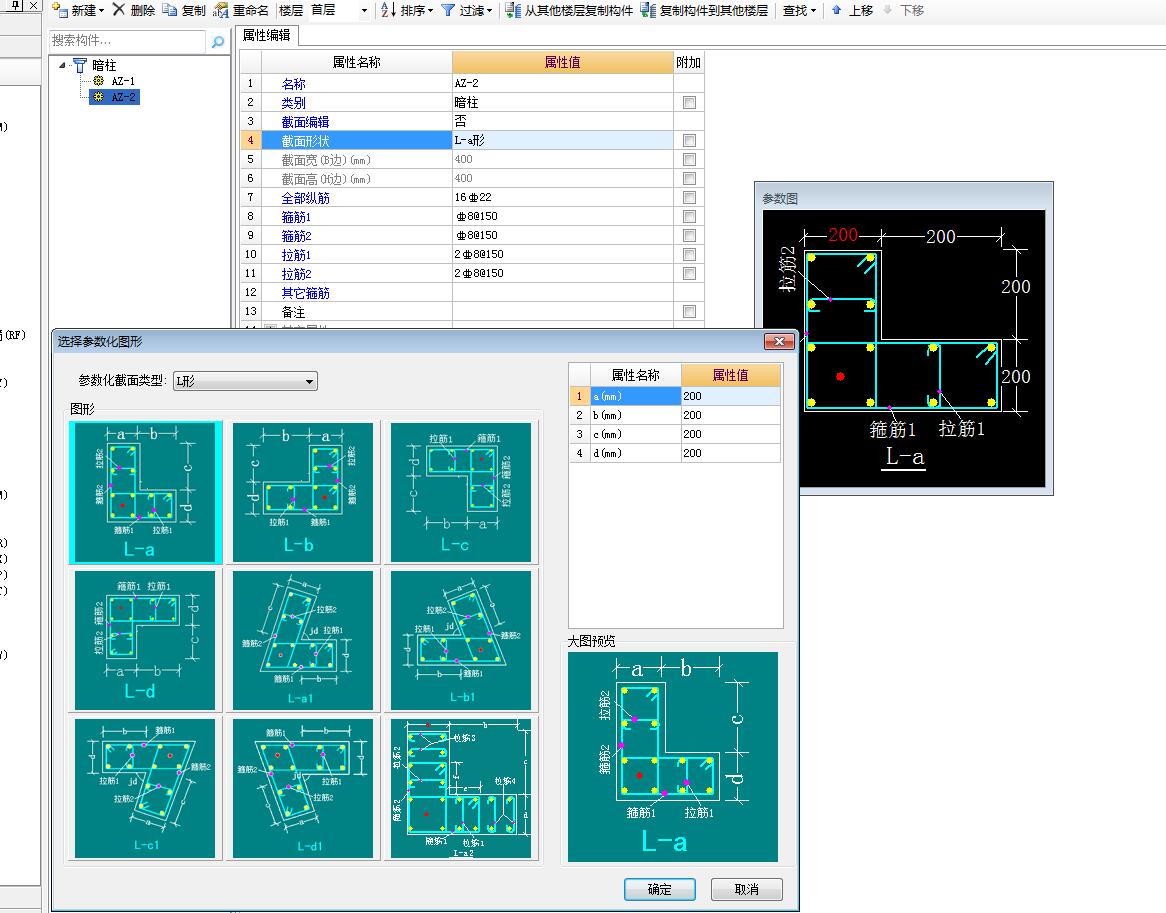Click the 删除 delete icon
This screenshot has width=1166, height=913.
click(x=118, y=10)
